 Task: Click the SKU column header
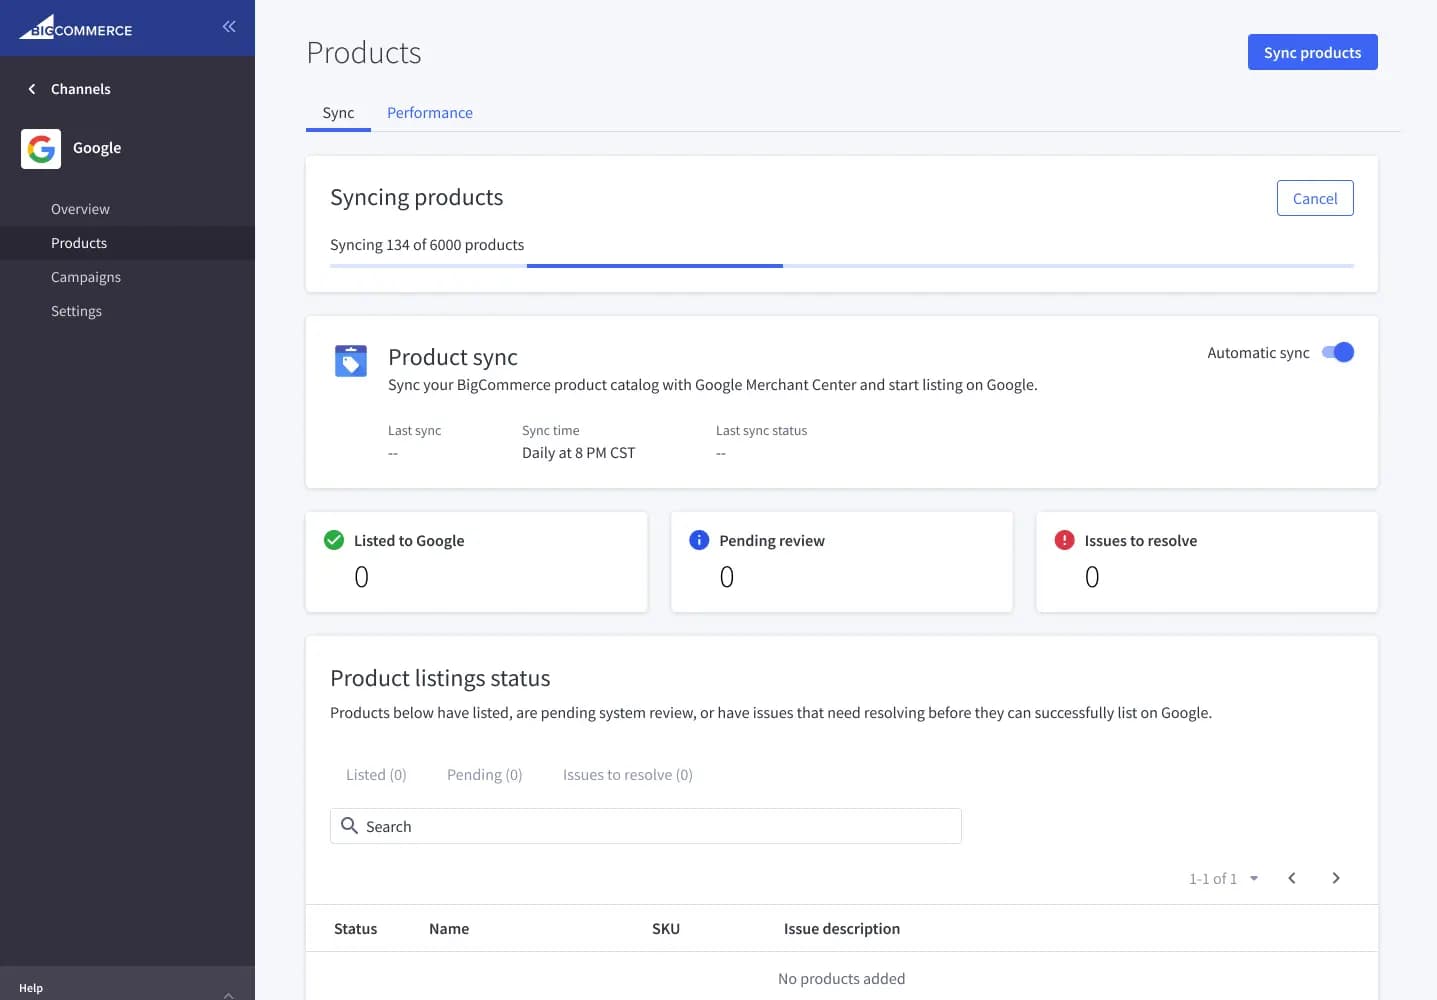(666, 929)
